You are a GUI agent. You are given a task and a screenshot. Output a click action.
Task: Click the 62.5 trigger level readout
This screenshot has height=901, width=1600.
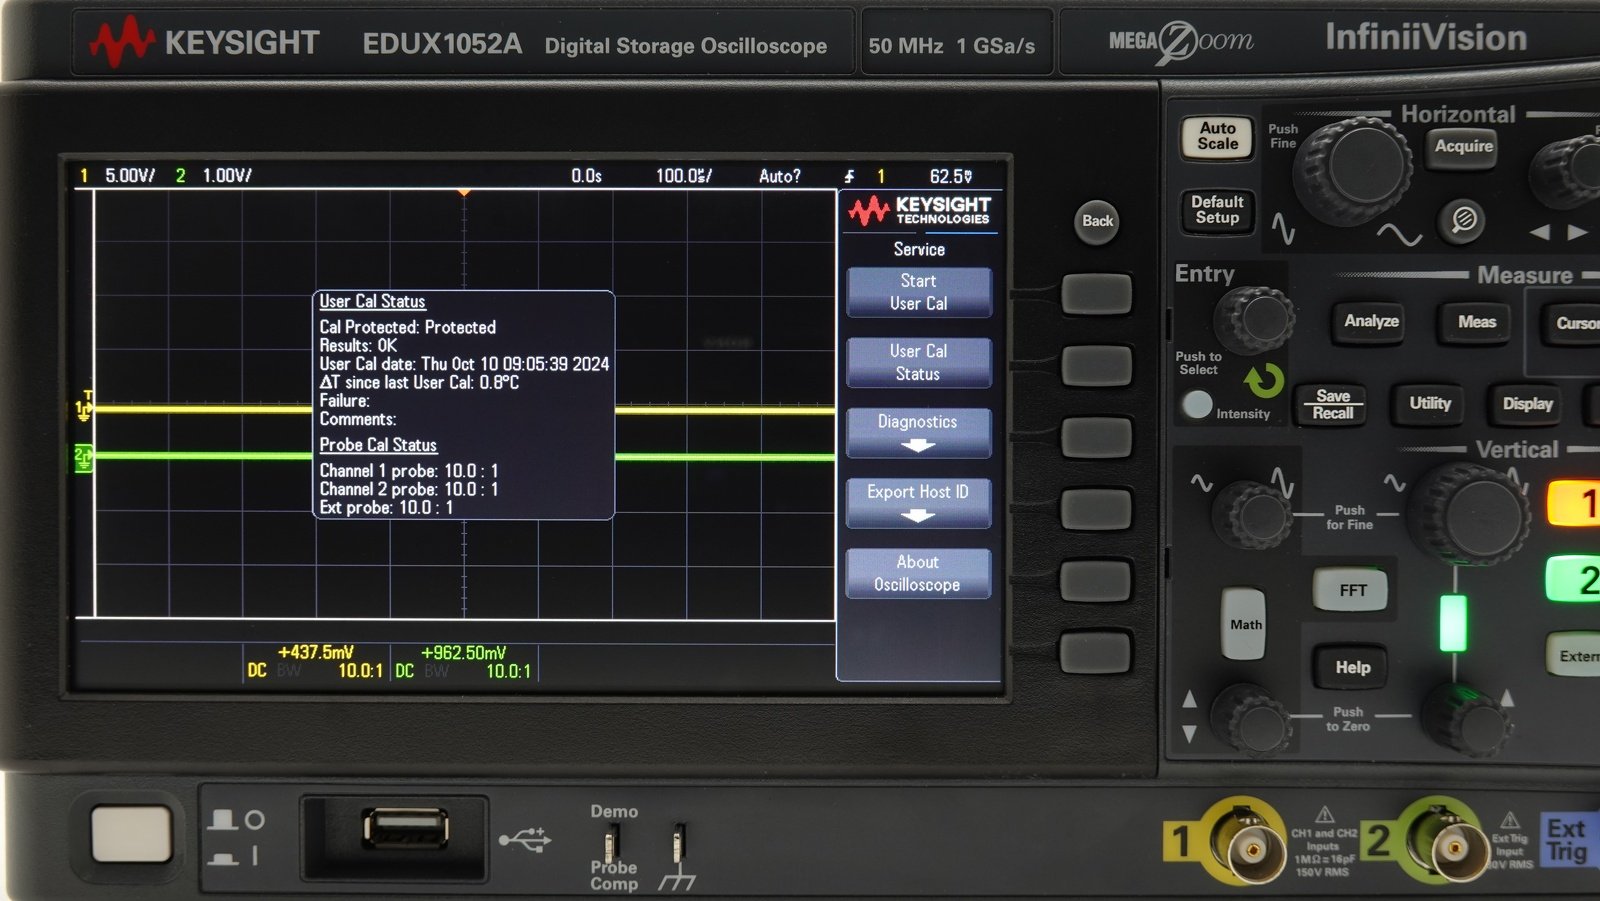pyautogui.click(x=950, y=176)
